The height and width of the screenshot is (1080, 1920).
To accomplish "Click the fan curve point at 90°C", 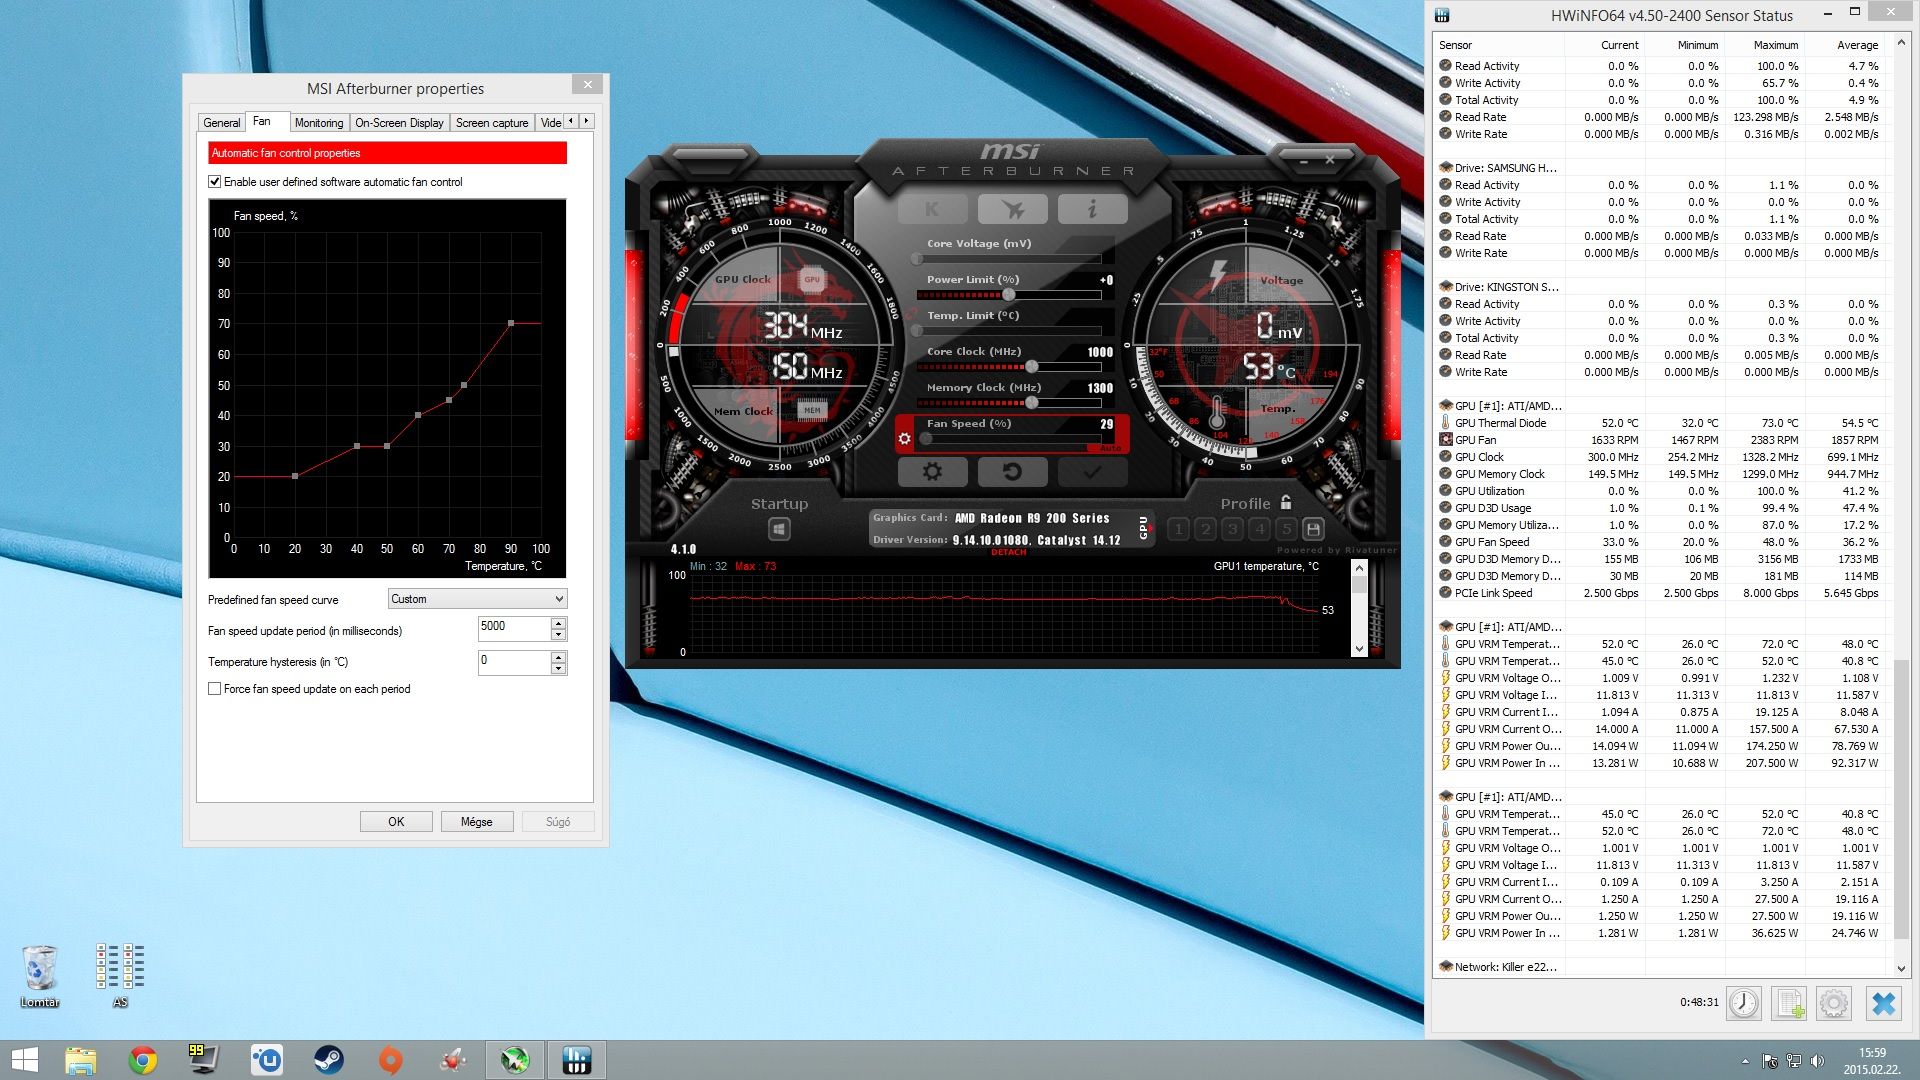I will [511, 323].
